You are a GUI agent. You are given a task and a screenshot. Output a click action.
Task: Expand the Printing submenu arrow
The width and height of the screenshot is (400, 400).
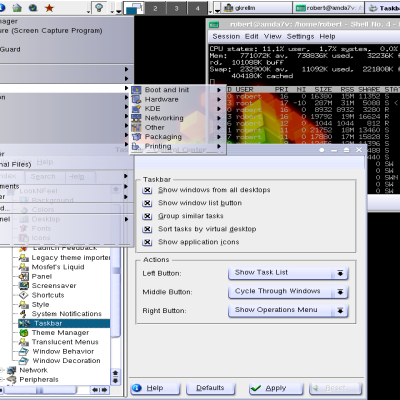point(219,146)
